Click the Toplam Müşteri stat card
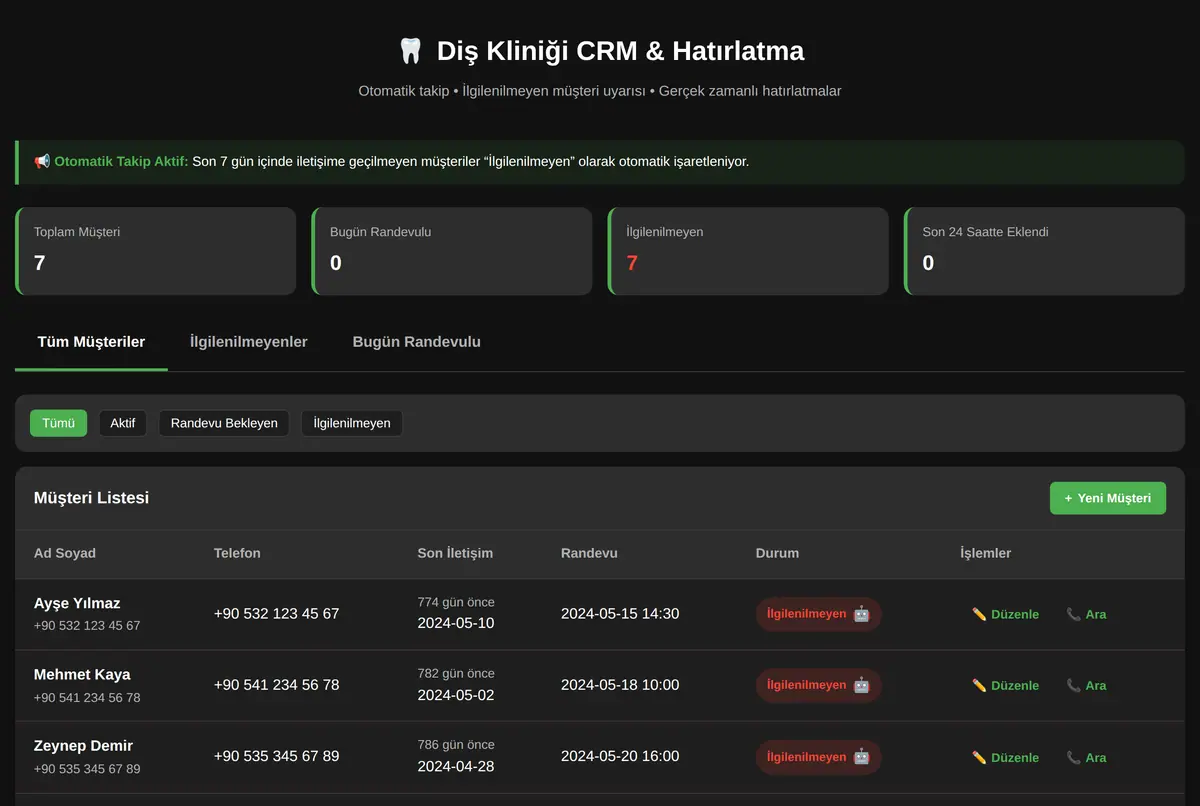The height and width of the screenshot is (806, 1200). tap(156, 251)
